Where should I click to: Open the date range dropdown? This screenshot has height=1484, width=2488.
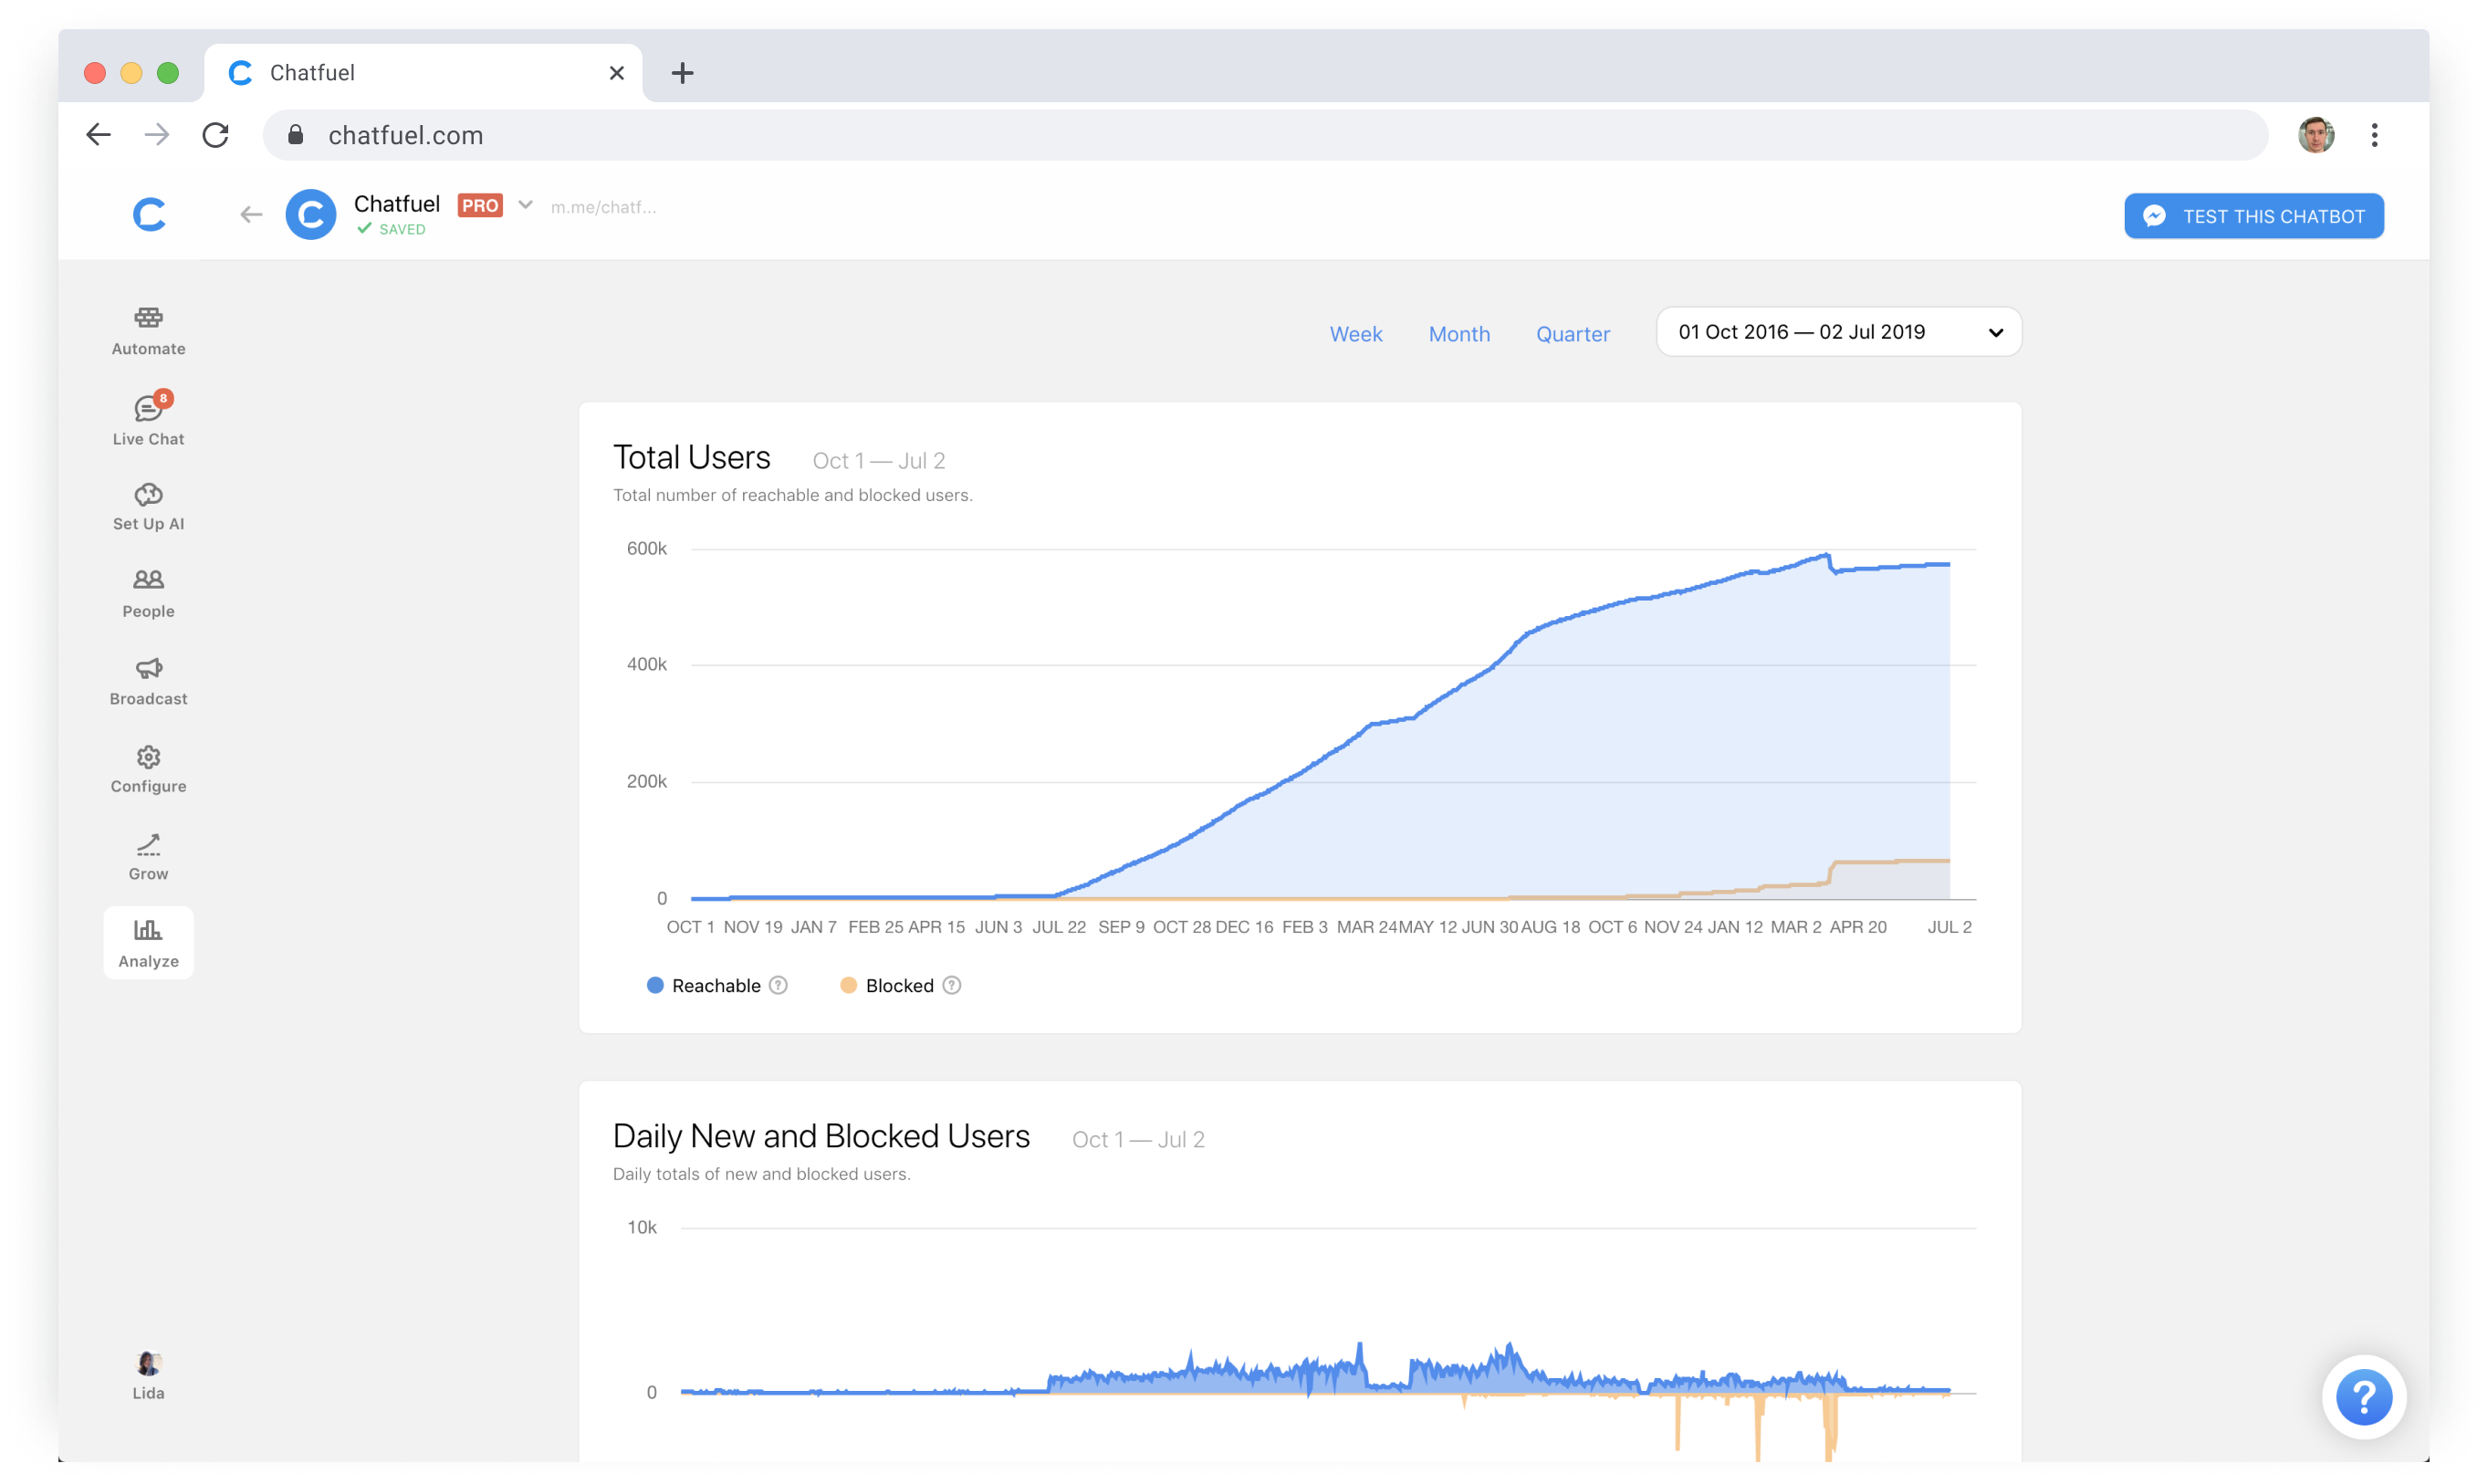point(1838,332)
